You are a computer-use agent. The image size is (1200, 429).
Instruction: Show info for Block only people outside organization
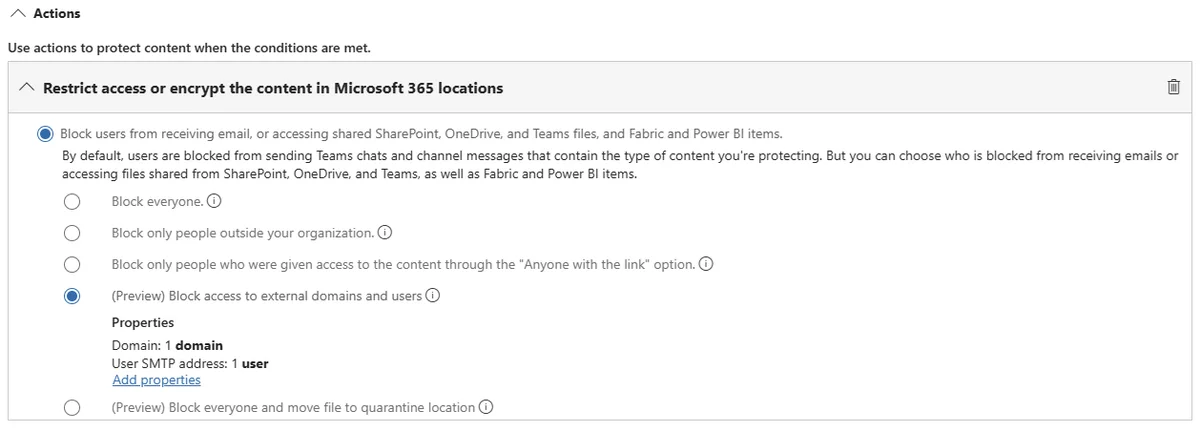[x=385, y=233]
